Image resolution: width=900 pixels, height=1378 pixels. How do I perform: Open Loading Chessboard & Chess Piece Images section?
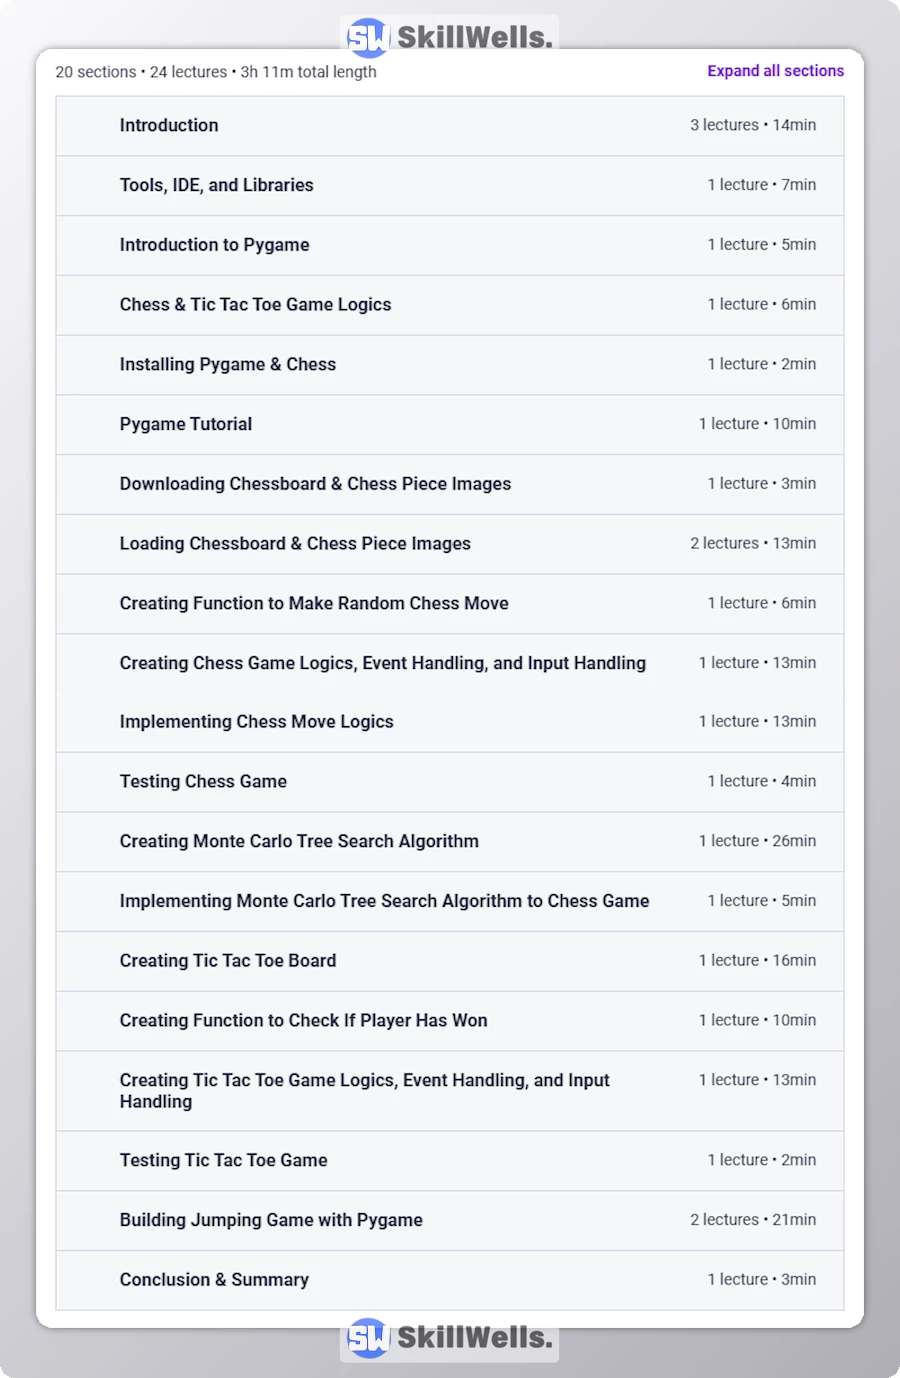click(x=295, y=544)
